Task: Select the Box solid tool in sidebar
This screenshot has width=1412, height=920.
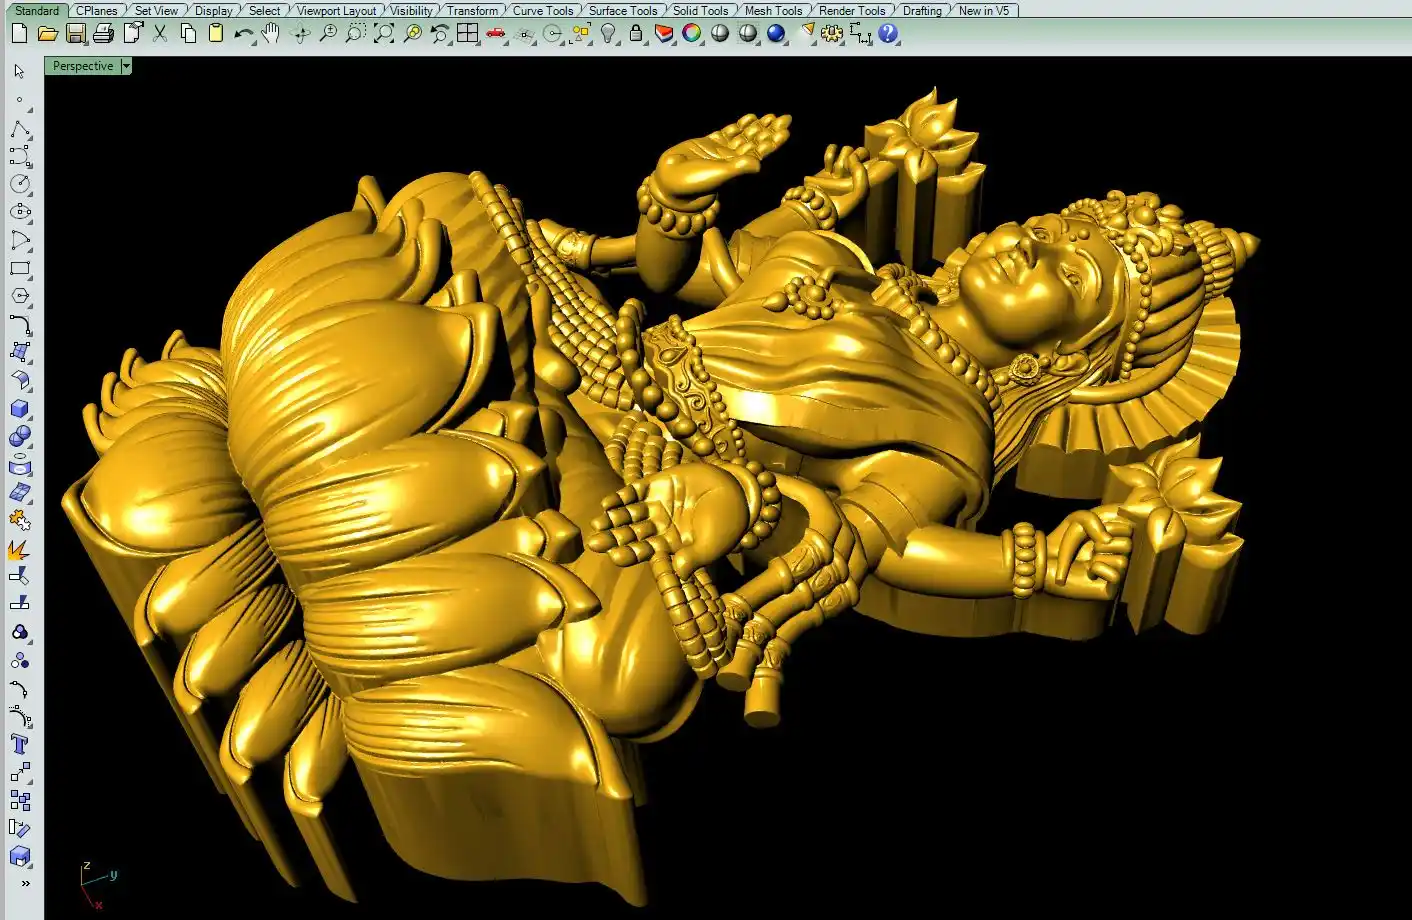Action: pos(19,409)
